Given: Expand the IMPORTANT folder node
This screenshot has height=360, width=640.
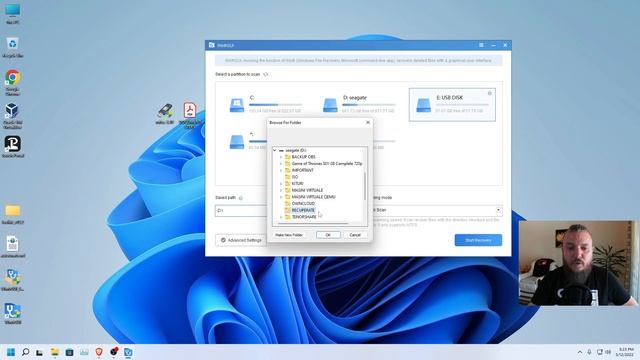Looking at the screenshot, I should [x=281, y=170].
